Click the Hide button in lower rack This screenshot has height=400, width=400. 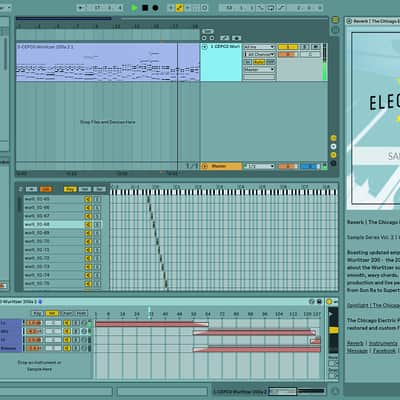[x=81, y=314]
